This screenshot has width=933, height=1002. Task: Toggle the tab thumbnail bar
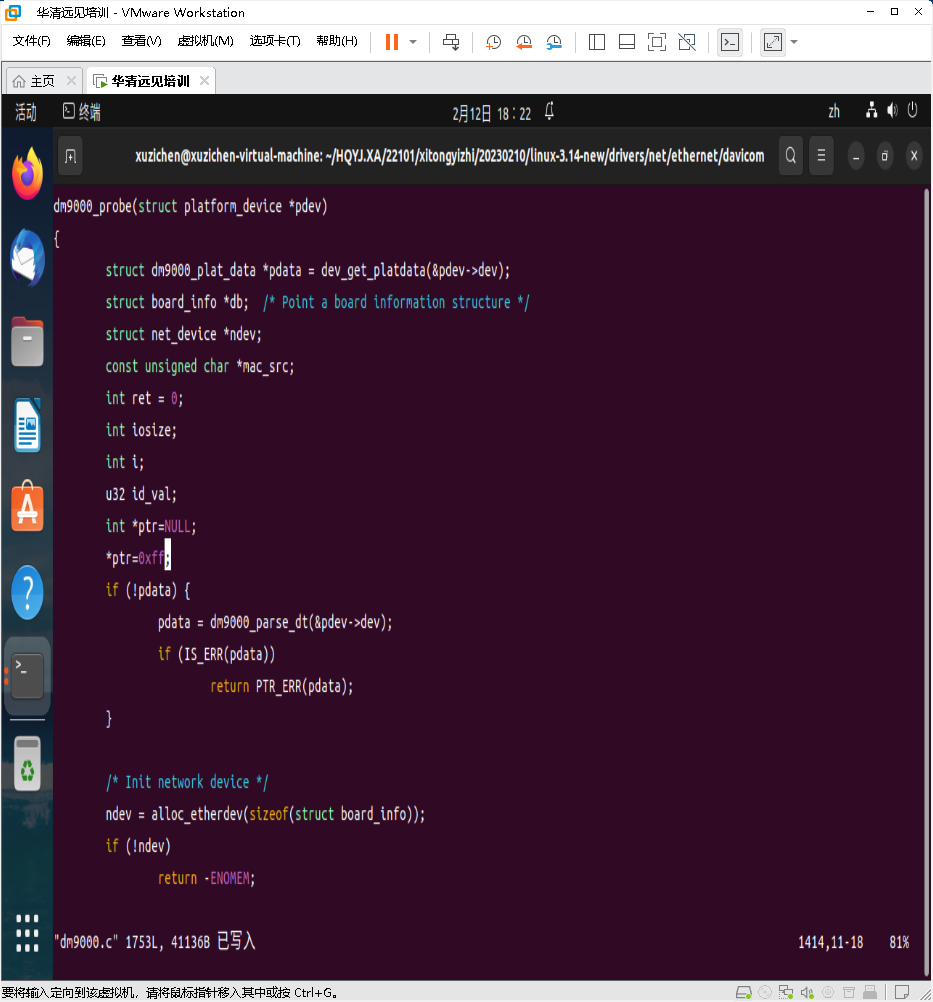pyautogui.click(x=627, y=42)
